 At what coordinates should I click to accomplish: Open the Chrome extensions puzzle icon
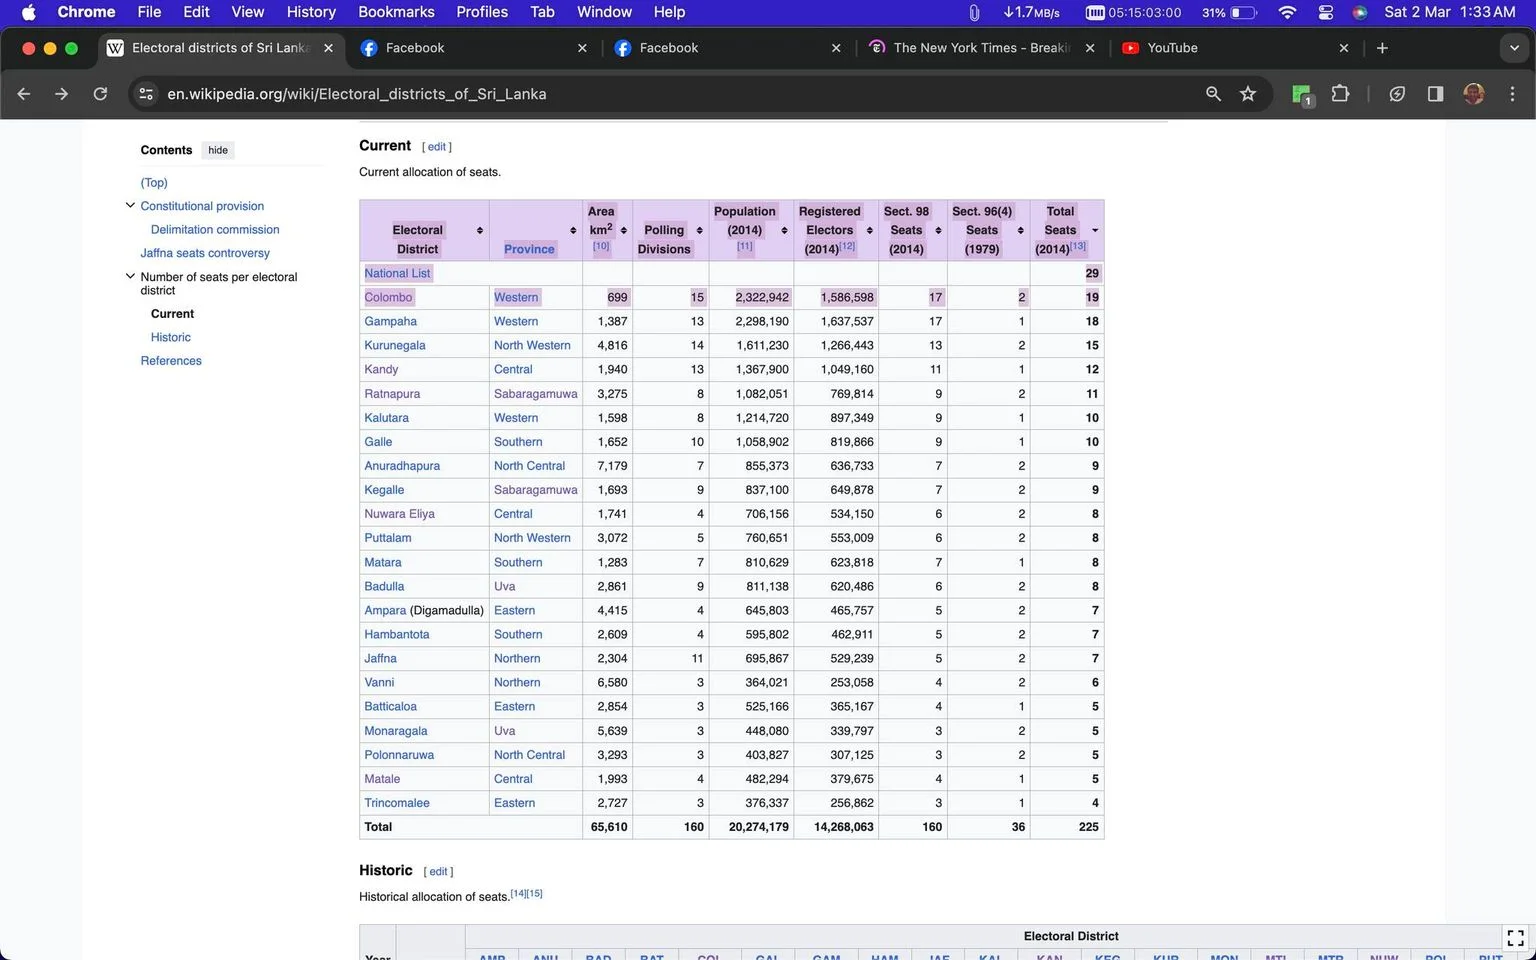point(1340,94)
